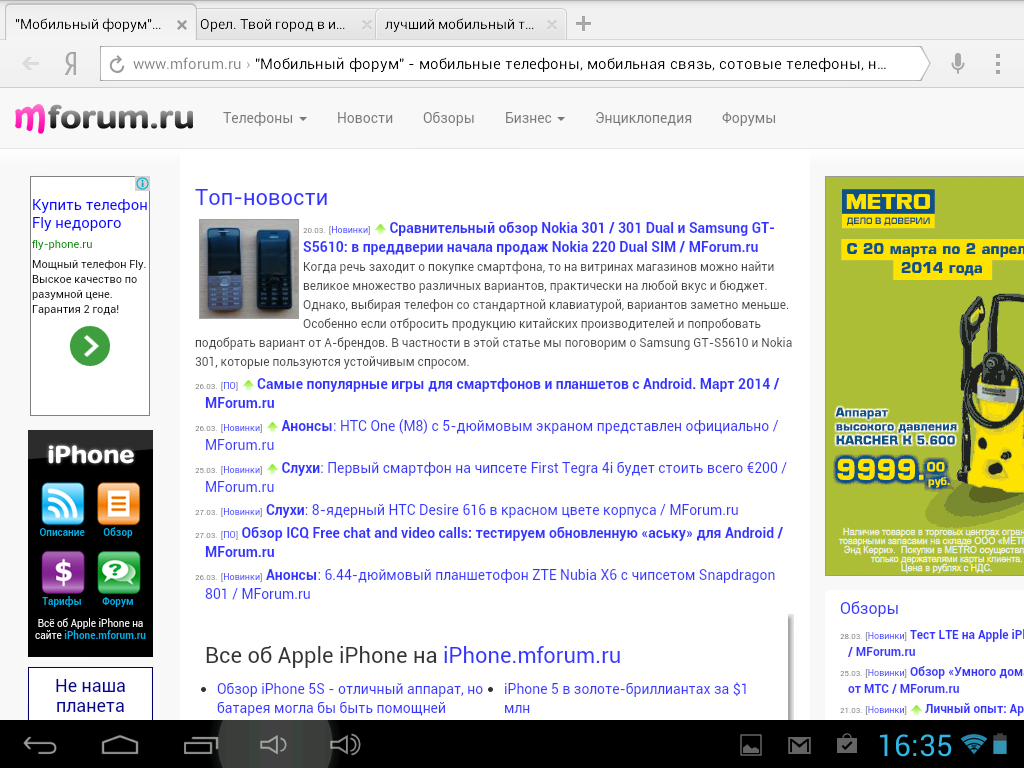
Task: Open a new tab with plus button
Action: coord(583,24)
